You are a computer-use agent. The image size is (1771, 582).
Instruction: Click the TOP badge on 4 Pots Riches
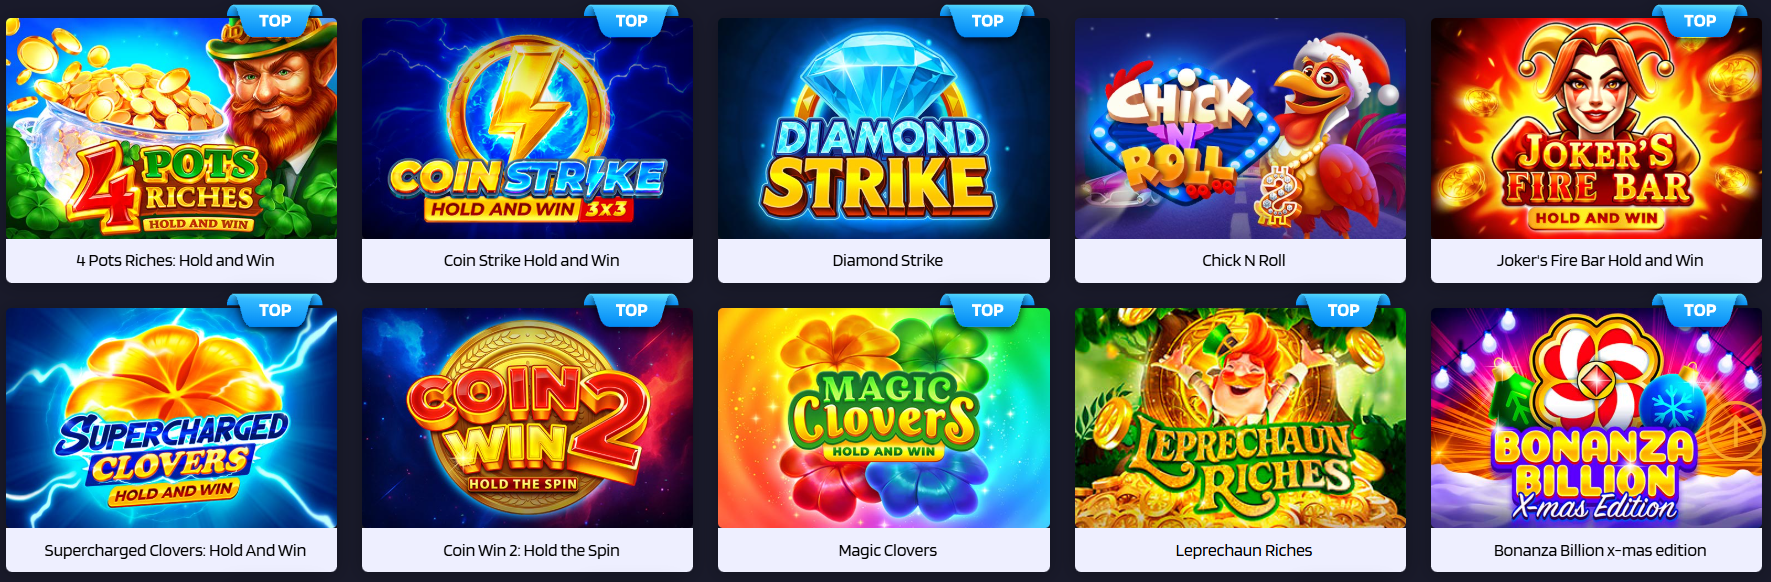(275, 21)
